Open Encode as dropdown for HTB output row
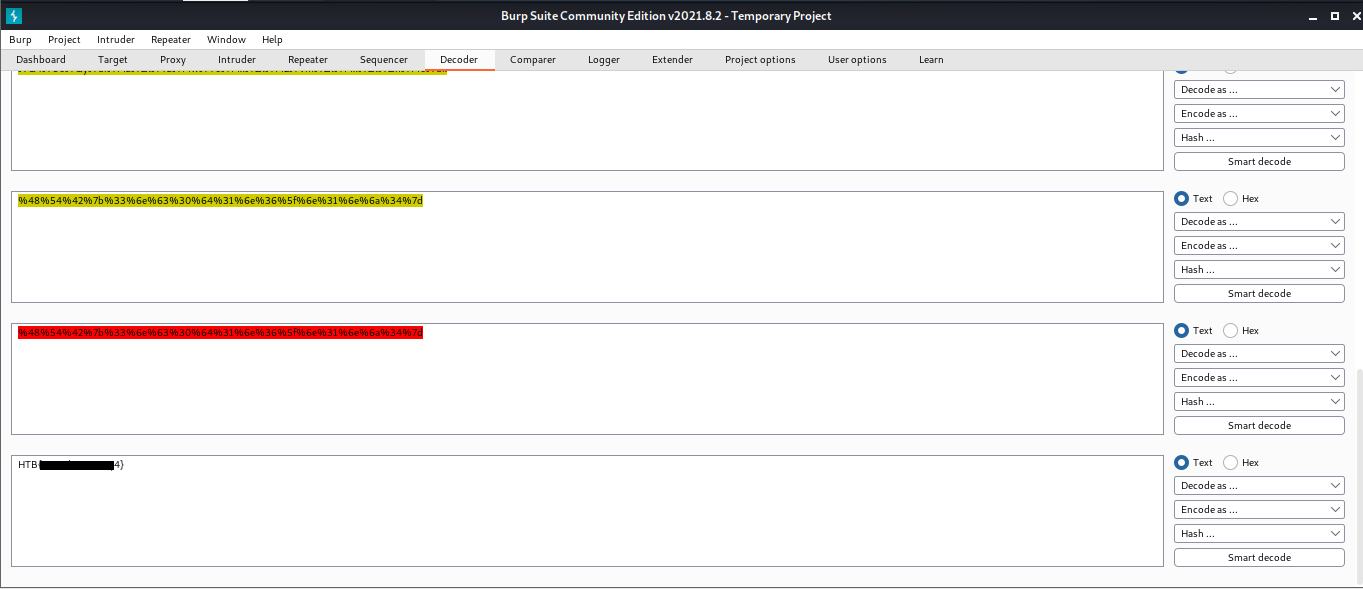The height and width of the screenshot is (589, 1363). tap(1259, 509)
